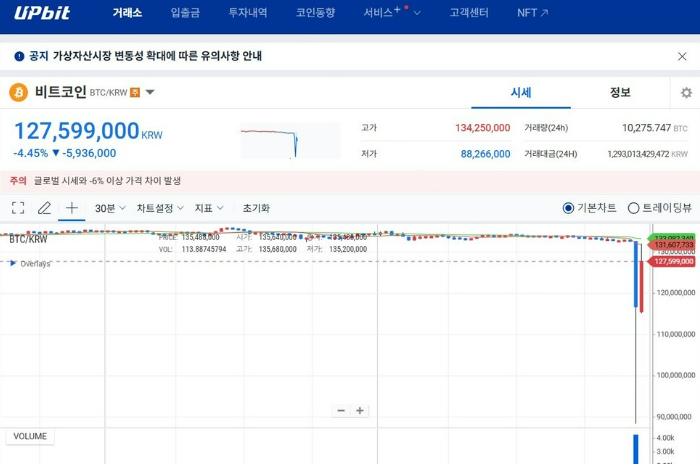Select the crosshair plus tool
The width and height of the screenshot is (700, 464).
click(71, 208)
